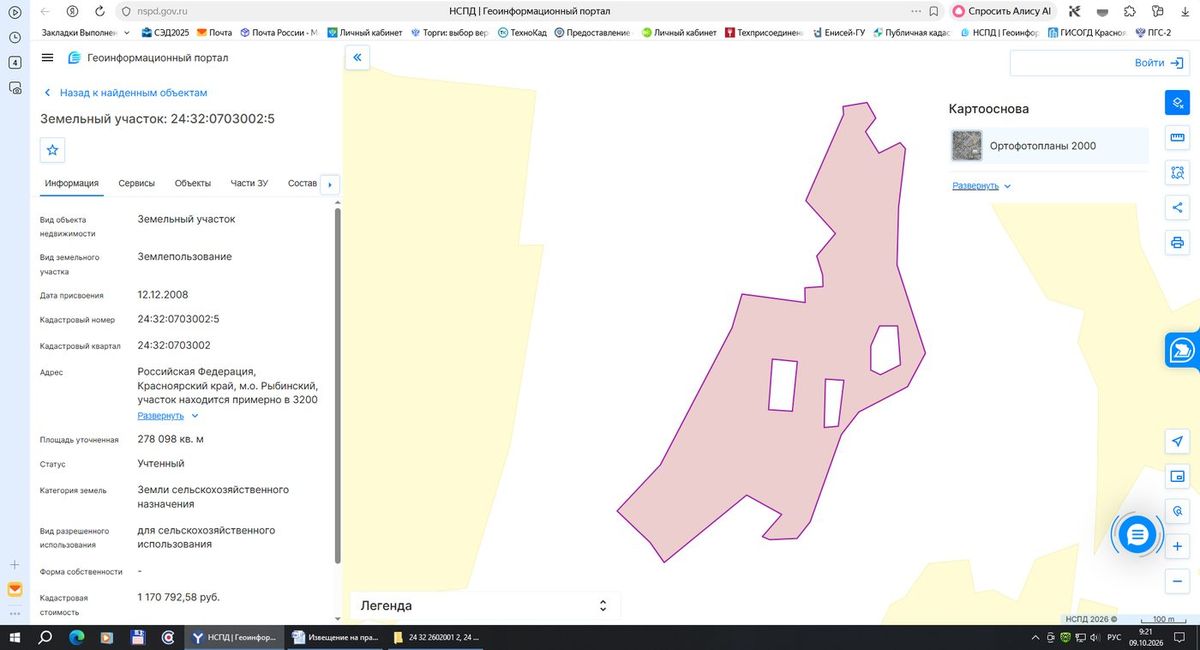Image resolution: width=1200 pixels, height=650 pixels.
Task: Reload the page in the browser
Action: [99, 11]
